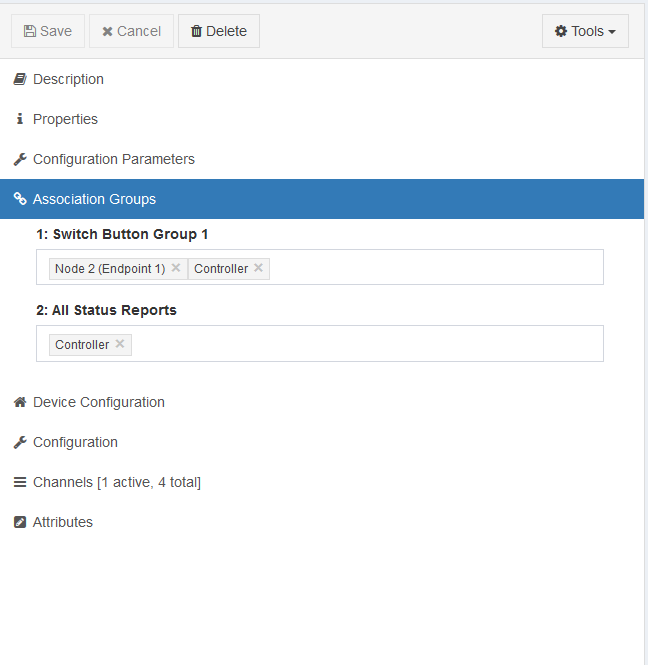Expand the Configuration Parameters section
648x665 pixels.
pyautogui.click(x=322, y=159)
